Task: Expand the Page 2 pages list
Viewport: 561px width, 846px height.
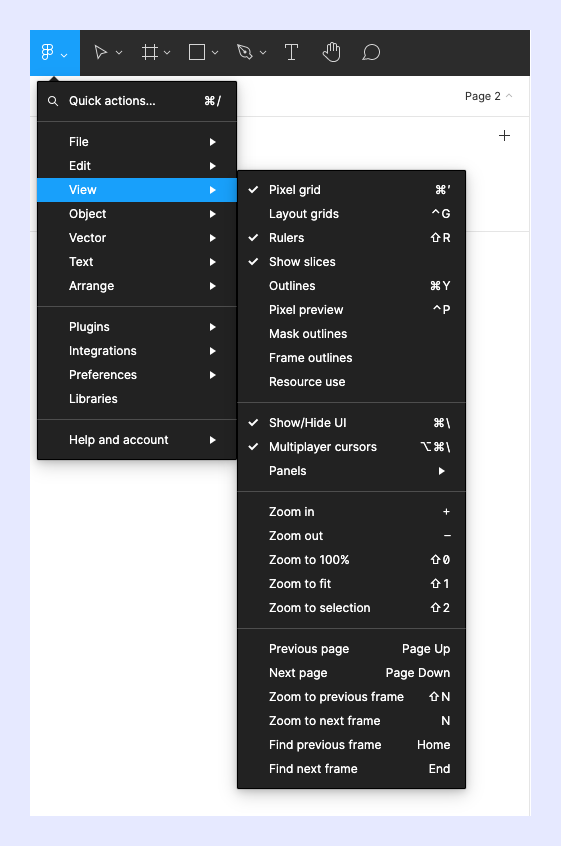Action: 488,96
